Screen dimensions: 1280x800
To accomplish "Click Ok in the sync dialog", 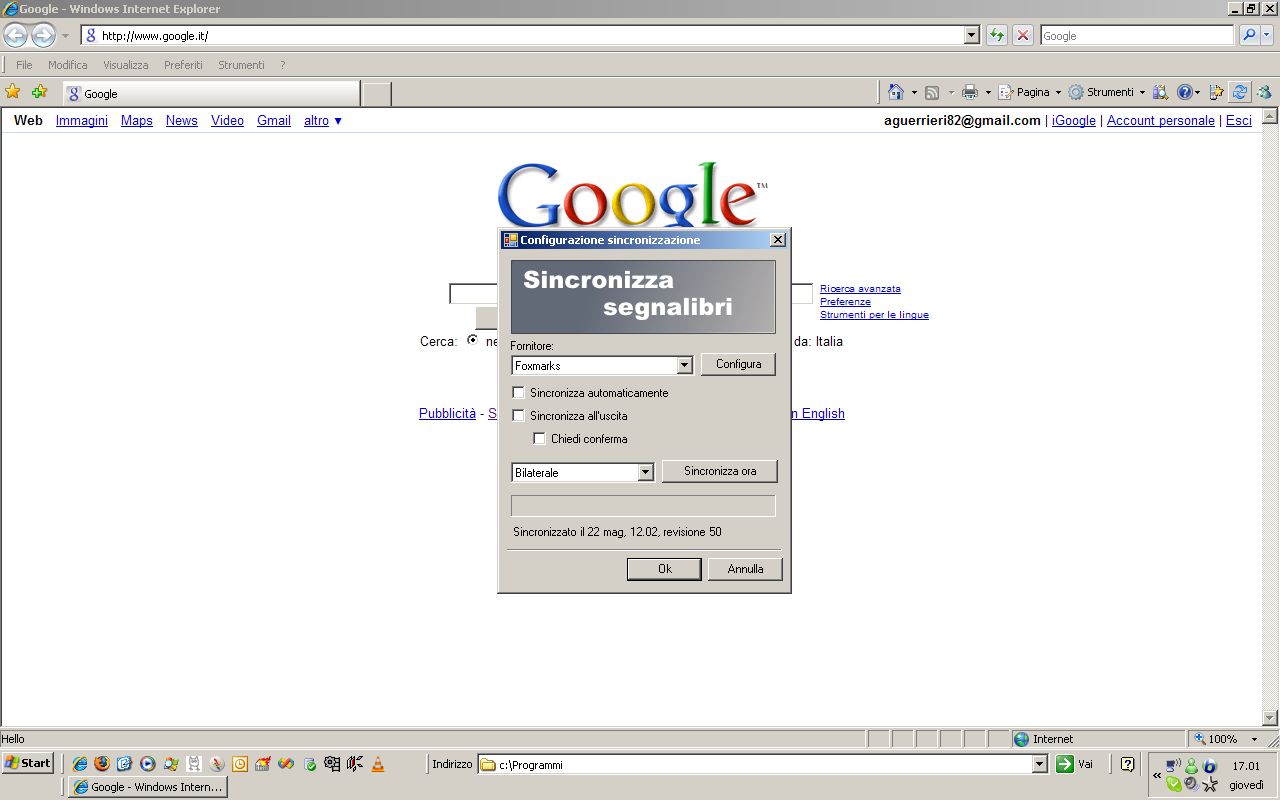I will pyautogui.click(x=665, y=569).
